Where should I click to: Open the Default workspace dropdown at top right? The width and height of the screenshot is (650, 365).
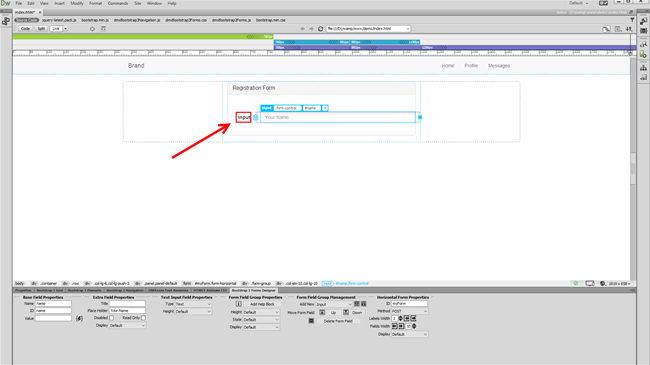(579, 3)
